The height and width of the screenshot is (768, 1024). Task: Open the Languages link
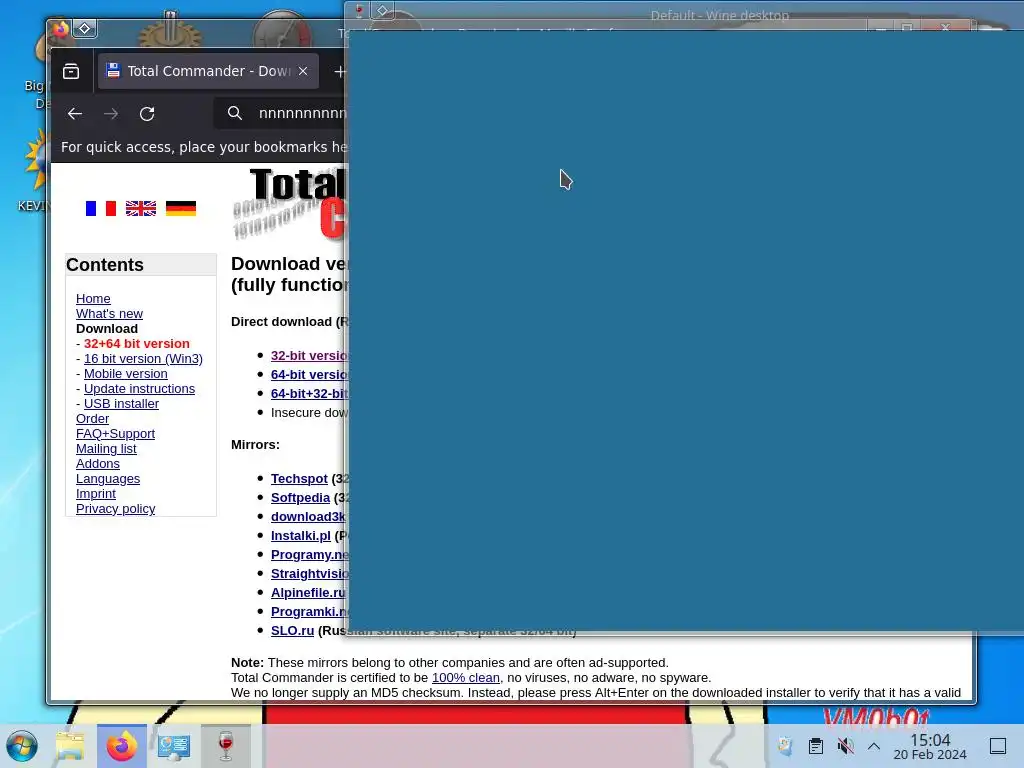(x=108, y=479)
